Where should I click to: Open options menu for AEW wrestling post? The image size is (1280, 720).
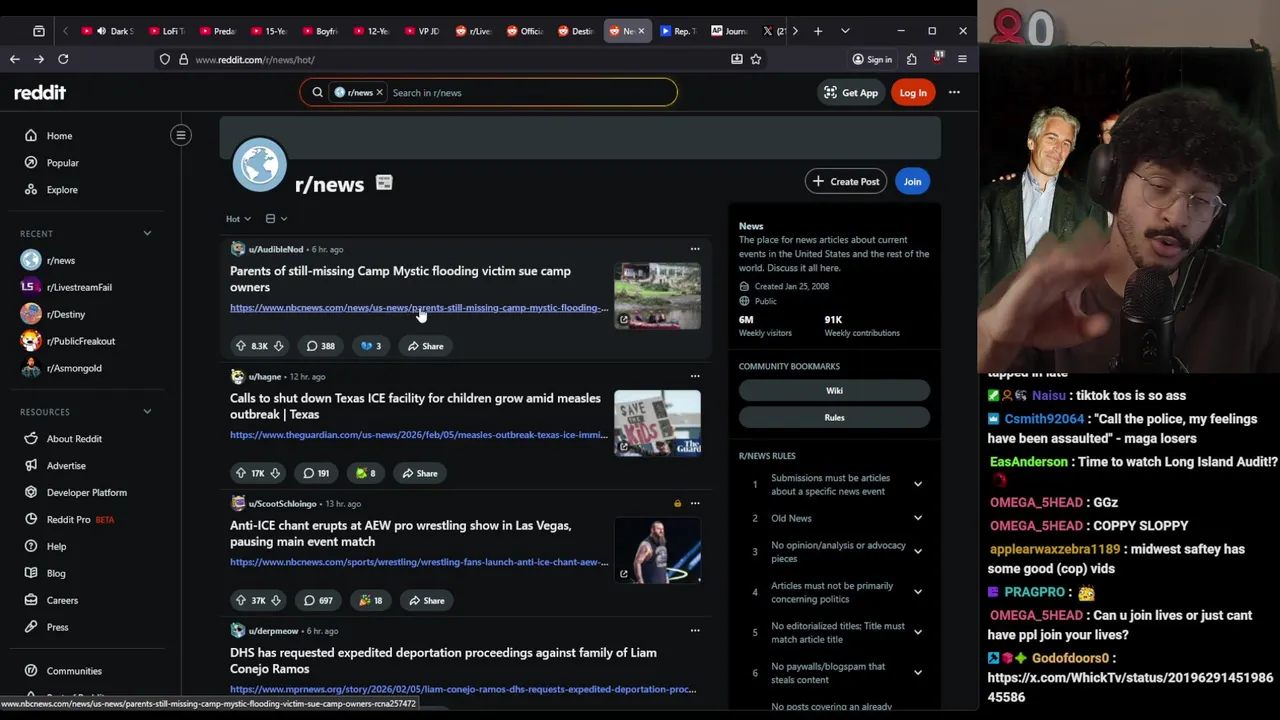point(695,503)
